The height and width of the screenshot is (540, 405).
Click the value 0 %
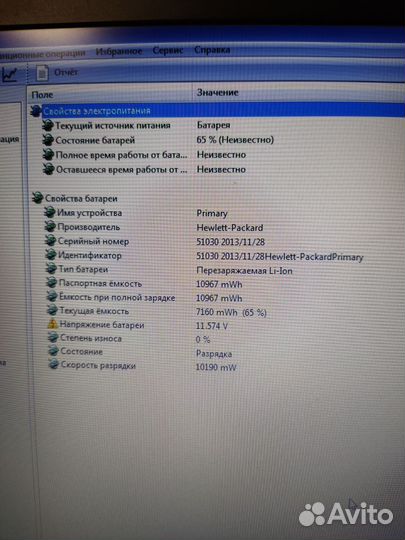coord(203,340)
